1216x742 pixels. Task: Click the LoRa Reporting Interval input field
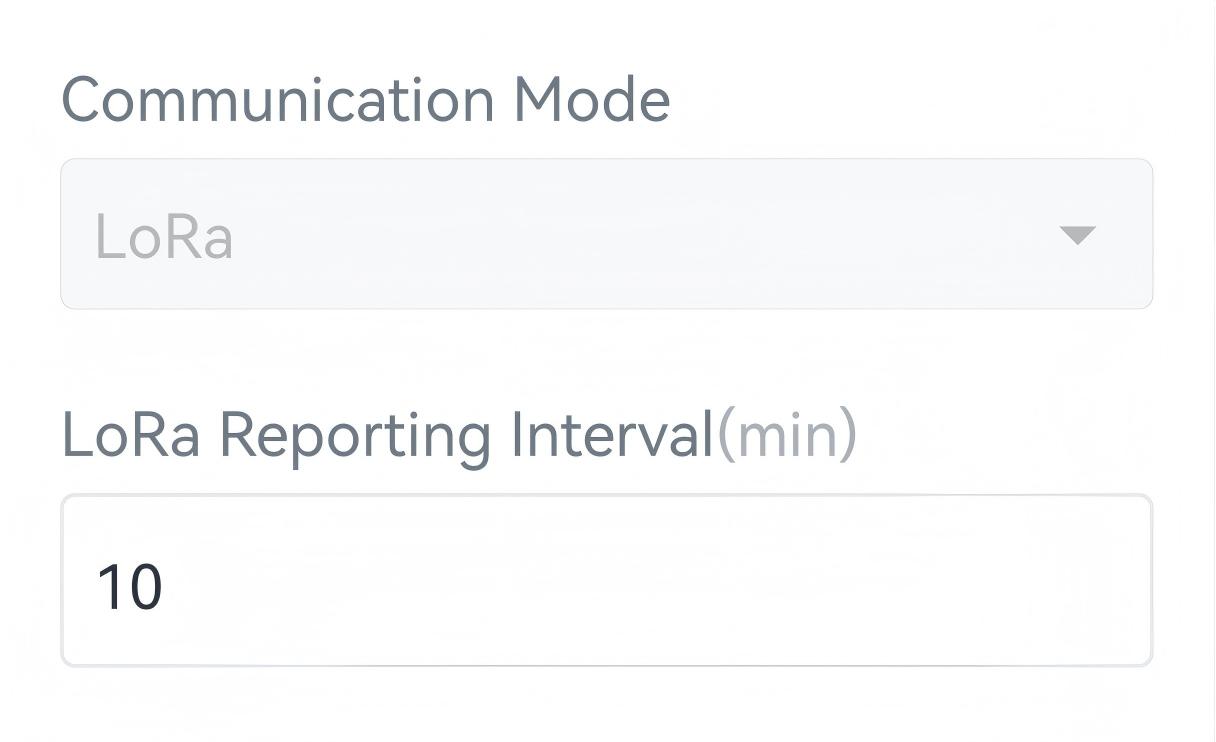(606, 581)
